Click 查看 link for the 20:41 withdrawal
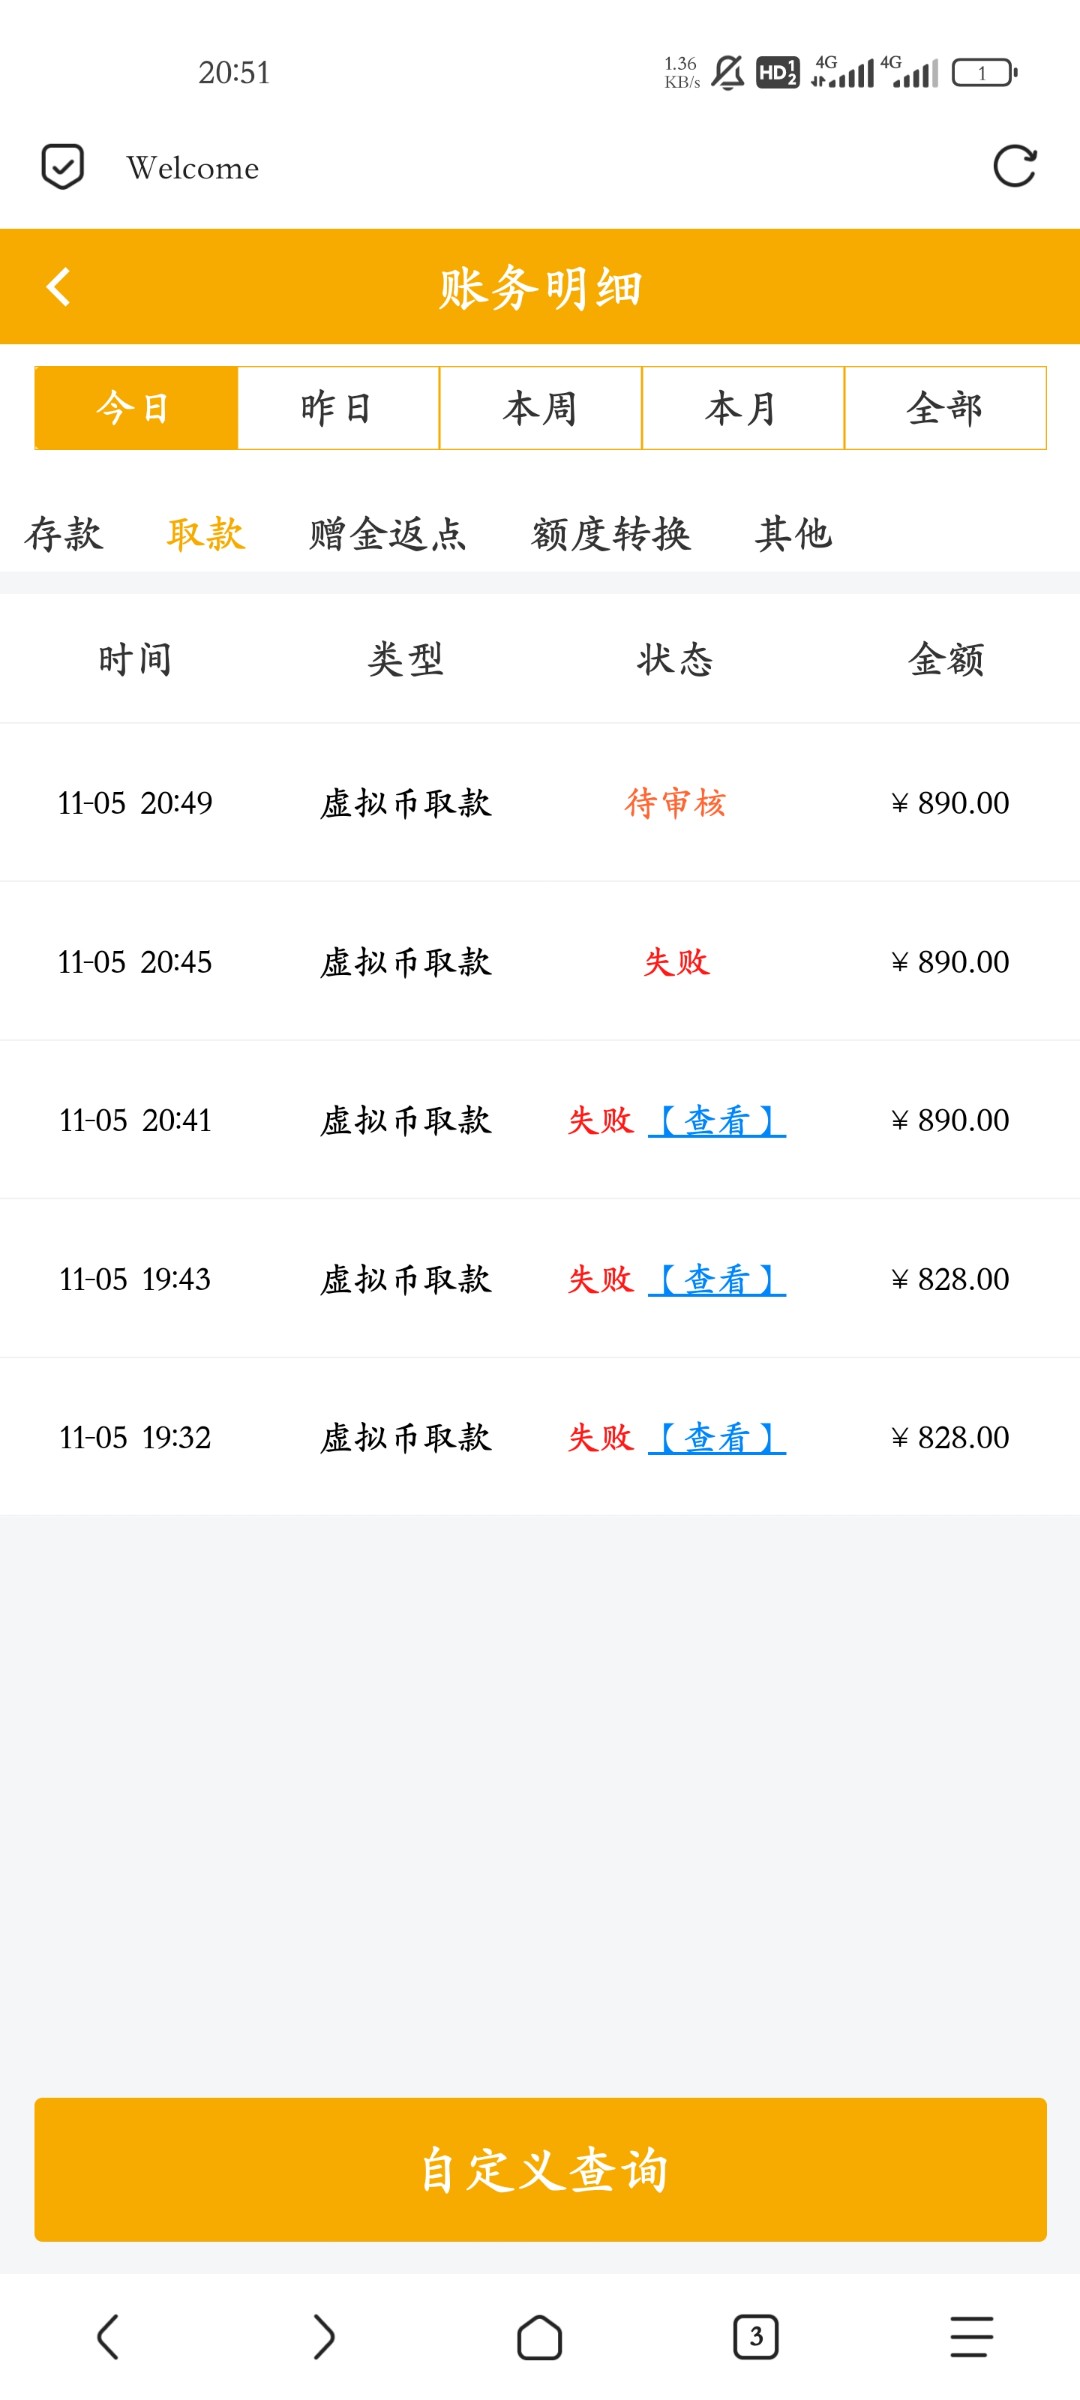 pos(717,1121)
